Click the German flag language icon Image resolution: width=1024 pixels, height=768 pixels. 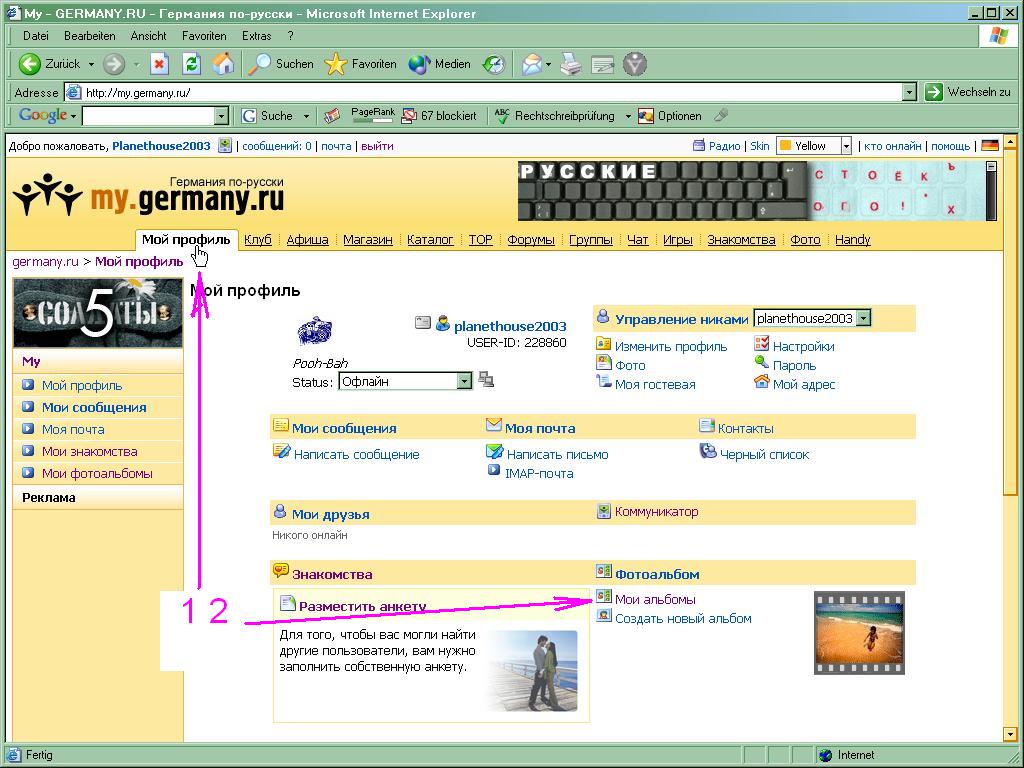990,146
